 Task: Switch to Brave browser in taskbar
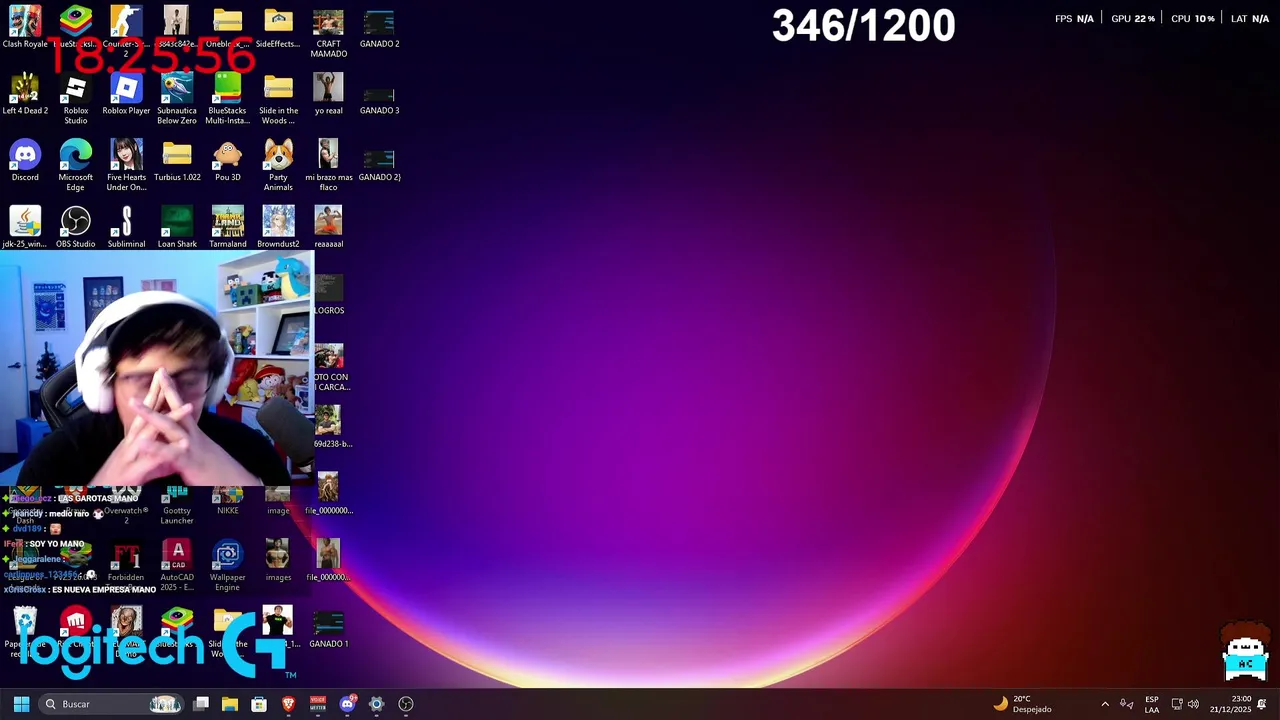point(288,704)
